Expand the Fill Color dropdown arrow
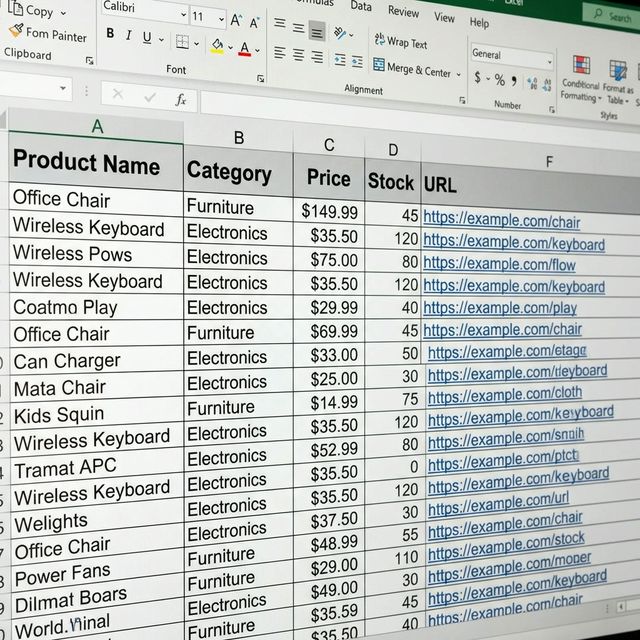Screen dimensions: 640x640 [x=230, y=47]
